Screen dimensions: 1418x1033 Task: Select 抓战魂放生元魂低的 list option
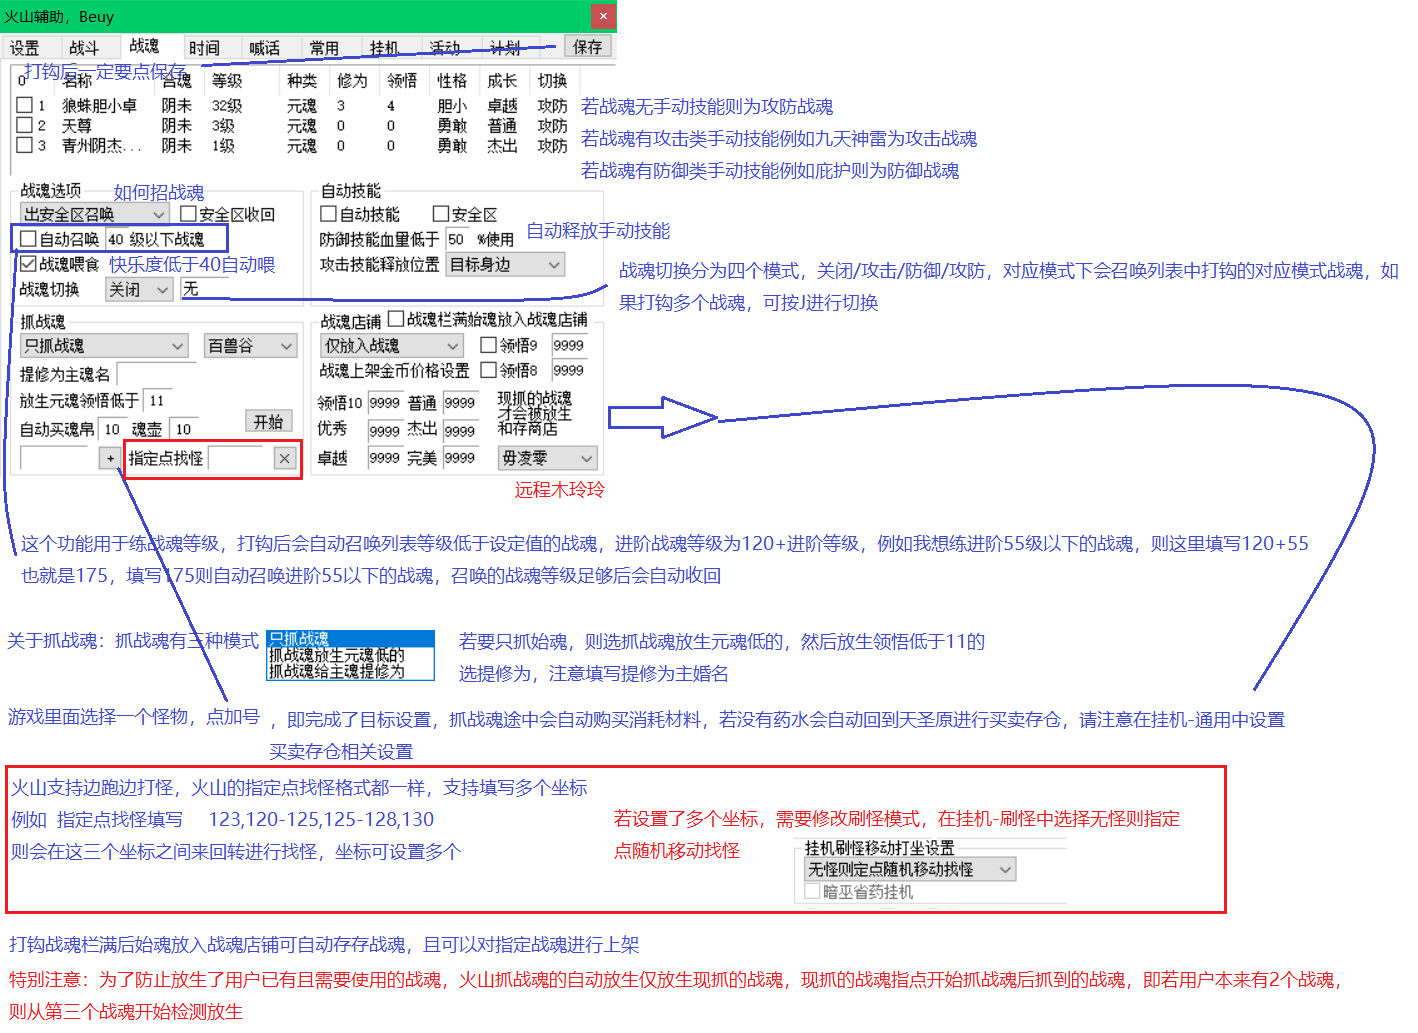tap(350, 655)
